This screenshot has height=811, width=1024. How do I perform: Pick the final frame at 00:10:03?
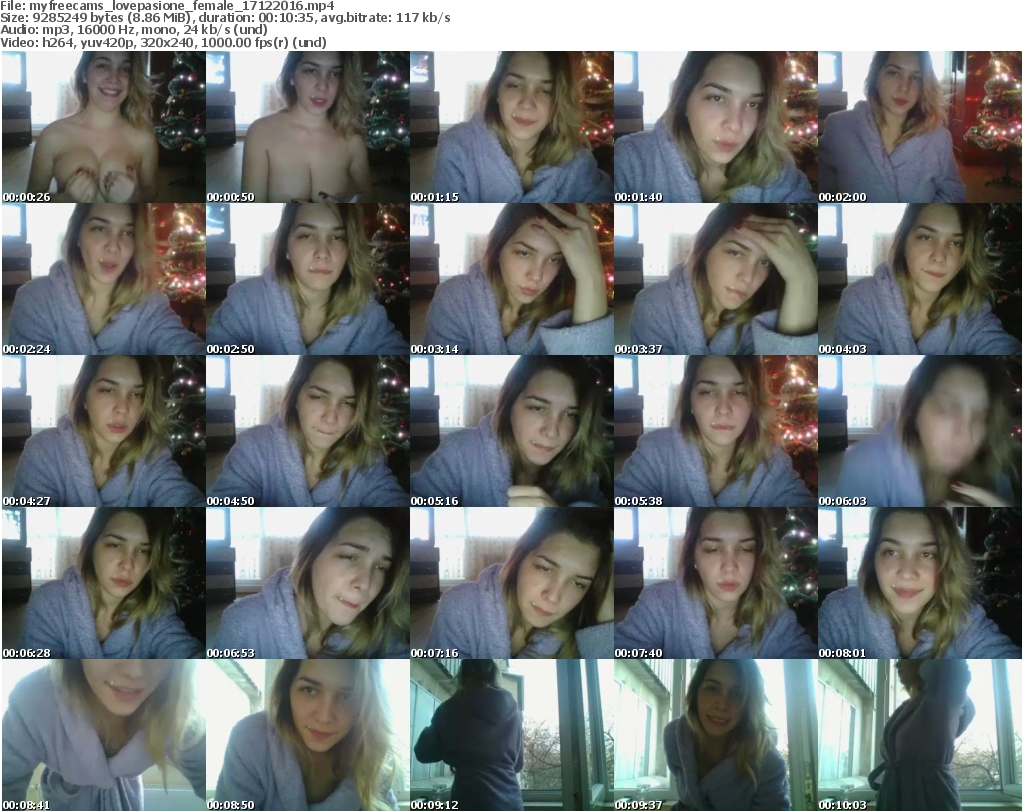920,735
